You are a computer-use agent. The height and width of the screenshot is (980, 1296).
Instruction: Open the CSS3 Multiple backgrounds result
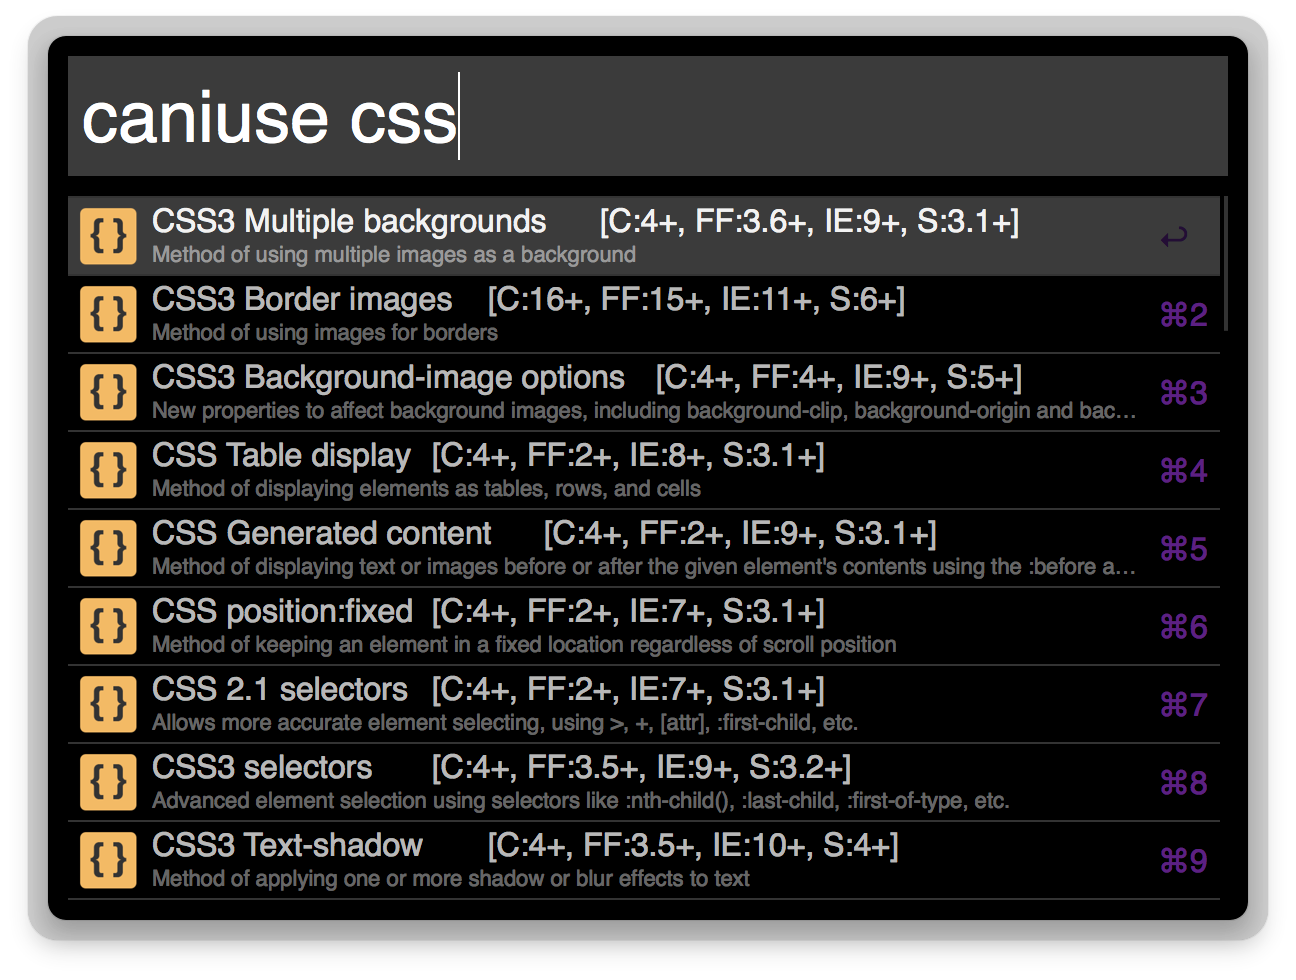pyautogui.click(x=644, y=236)
